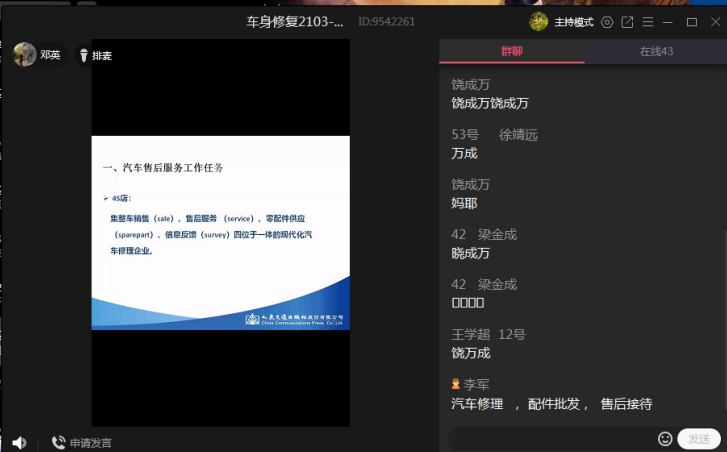727x452 pixels.
Task: Click the message 晓成万
Action: [470, 254]
